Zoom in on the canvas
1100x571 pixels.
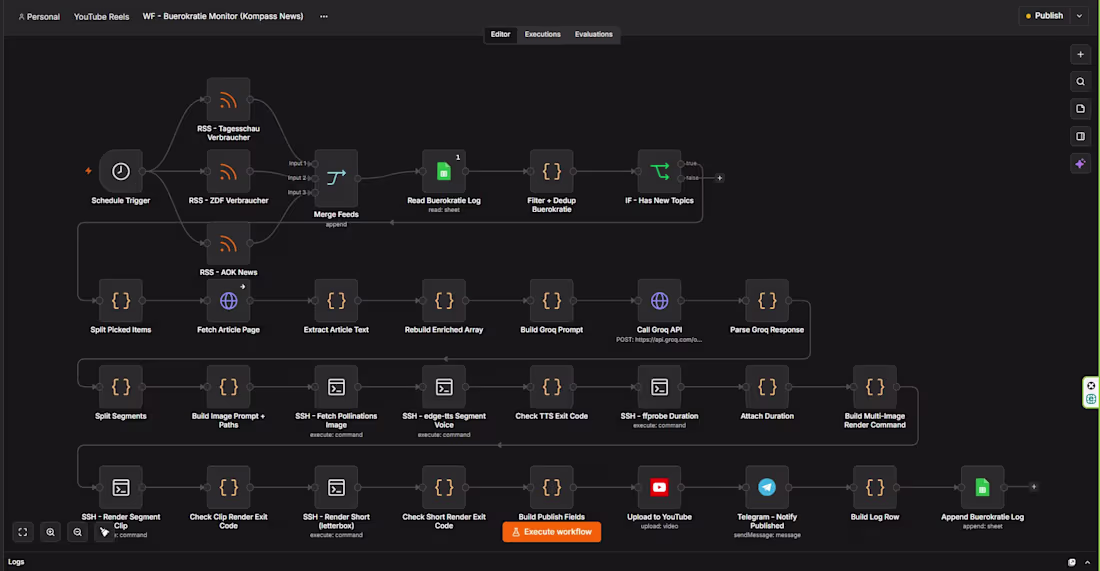coord(51,532)
